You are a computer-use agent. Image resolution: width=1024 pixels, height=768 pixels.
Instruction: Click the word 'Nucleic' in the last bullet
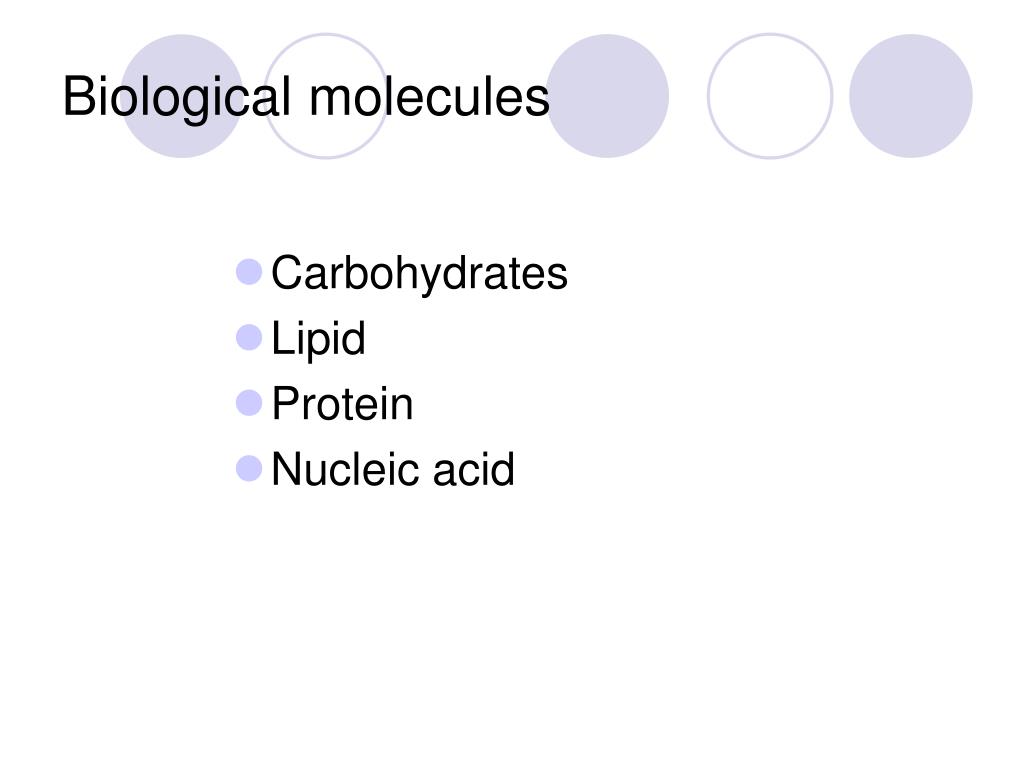(346, 469)
